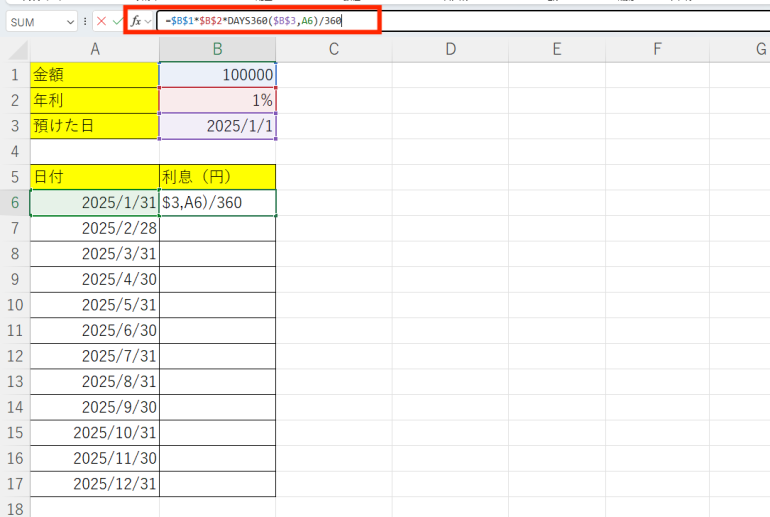This screenshot has height=517, width=770.
Task: Select row 6 header
Action: coord(15,202)
